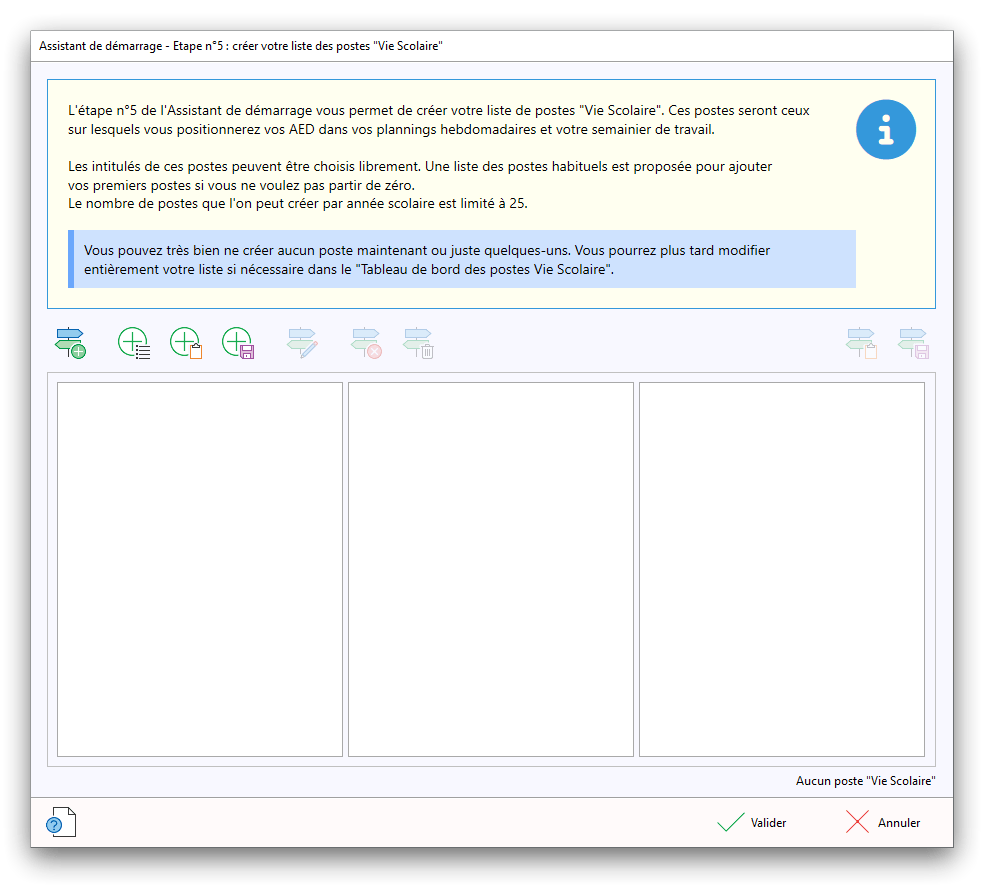Image resolution: width=984 pixels, height=888 pixels.
Task: Click the add from saved file icon
Action: tap(238, 343)
